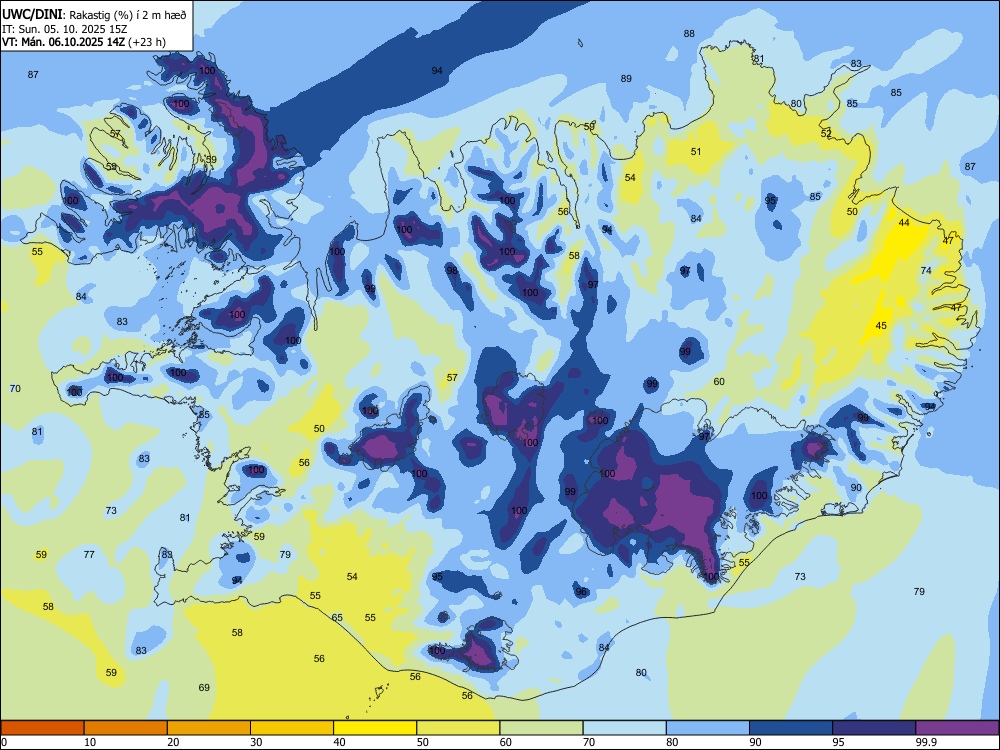Pick the 20–30 light orange legend swatch
Screen dimensions: 1000x750
(x=209, y=728)
